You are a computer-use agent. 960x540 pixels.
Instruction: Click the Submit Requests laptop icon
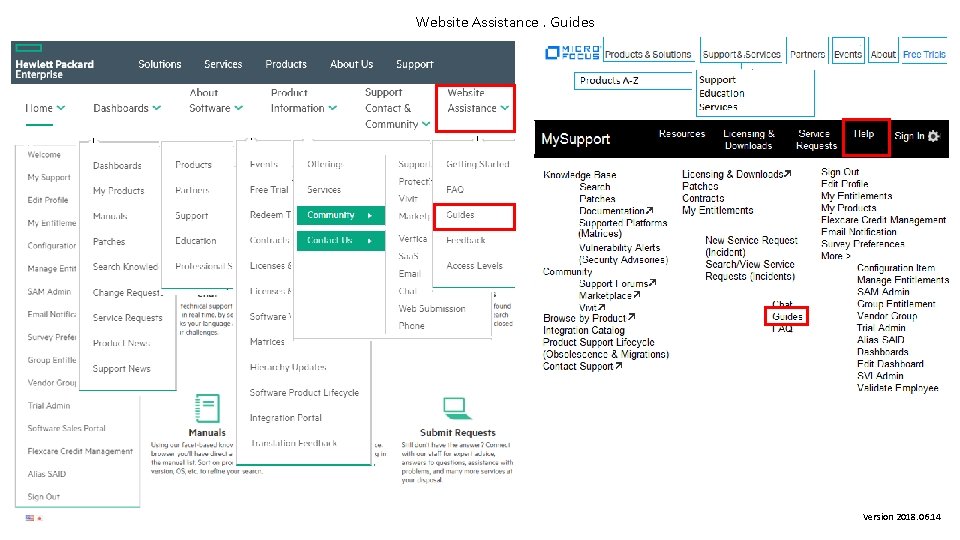[455, 407]
